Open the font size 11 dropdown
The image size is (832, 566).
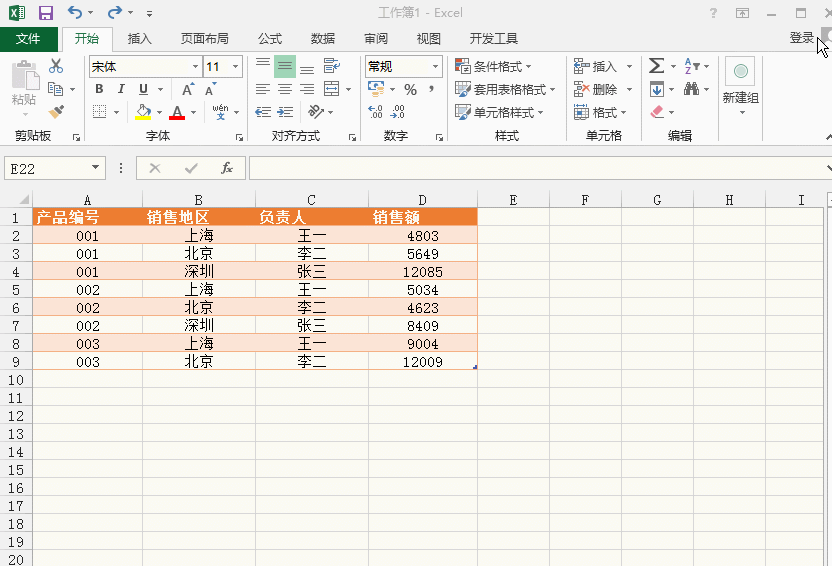[x=235, y=66]
